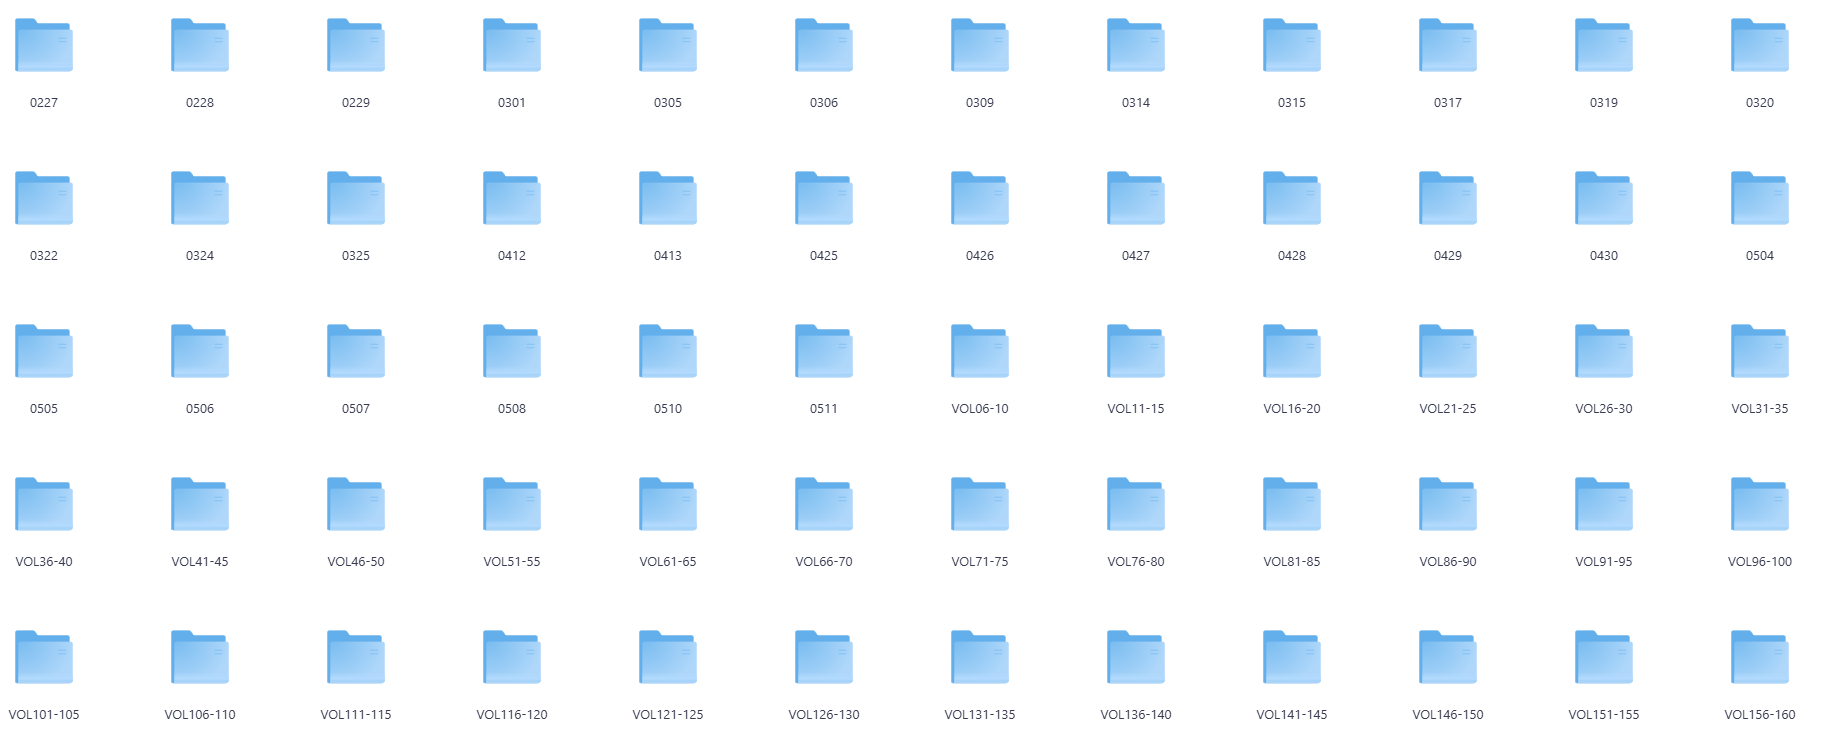The height and width of the screenshot is (733, 1824).
Task: Click the VOL26-30 folder icon
Action: pyautogui.click(x=1604, y=351)
